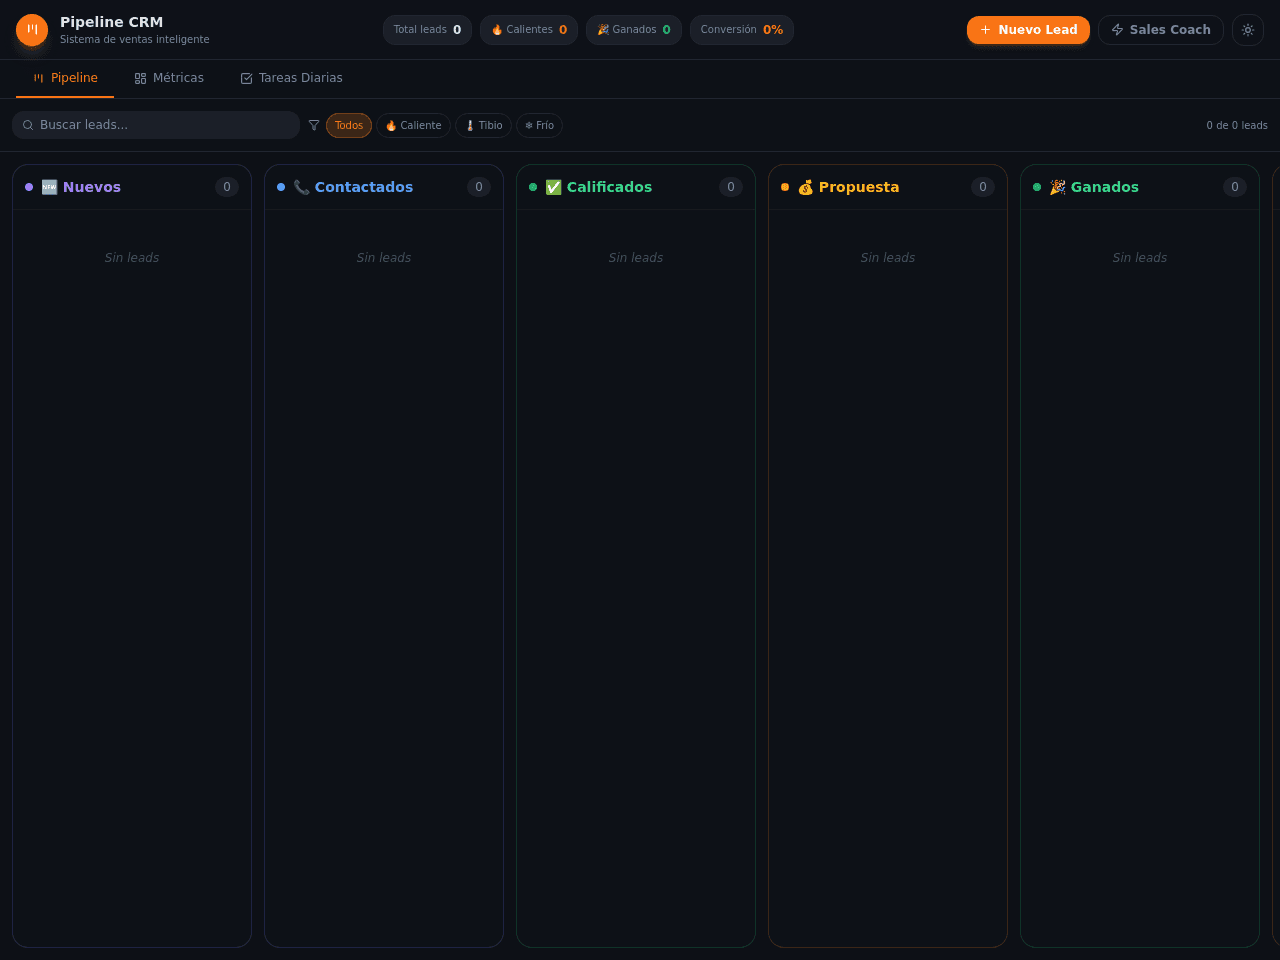Toggle the light/dark theme sun icon
The image size is (1280, 960).
click(1248, 30)
